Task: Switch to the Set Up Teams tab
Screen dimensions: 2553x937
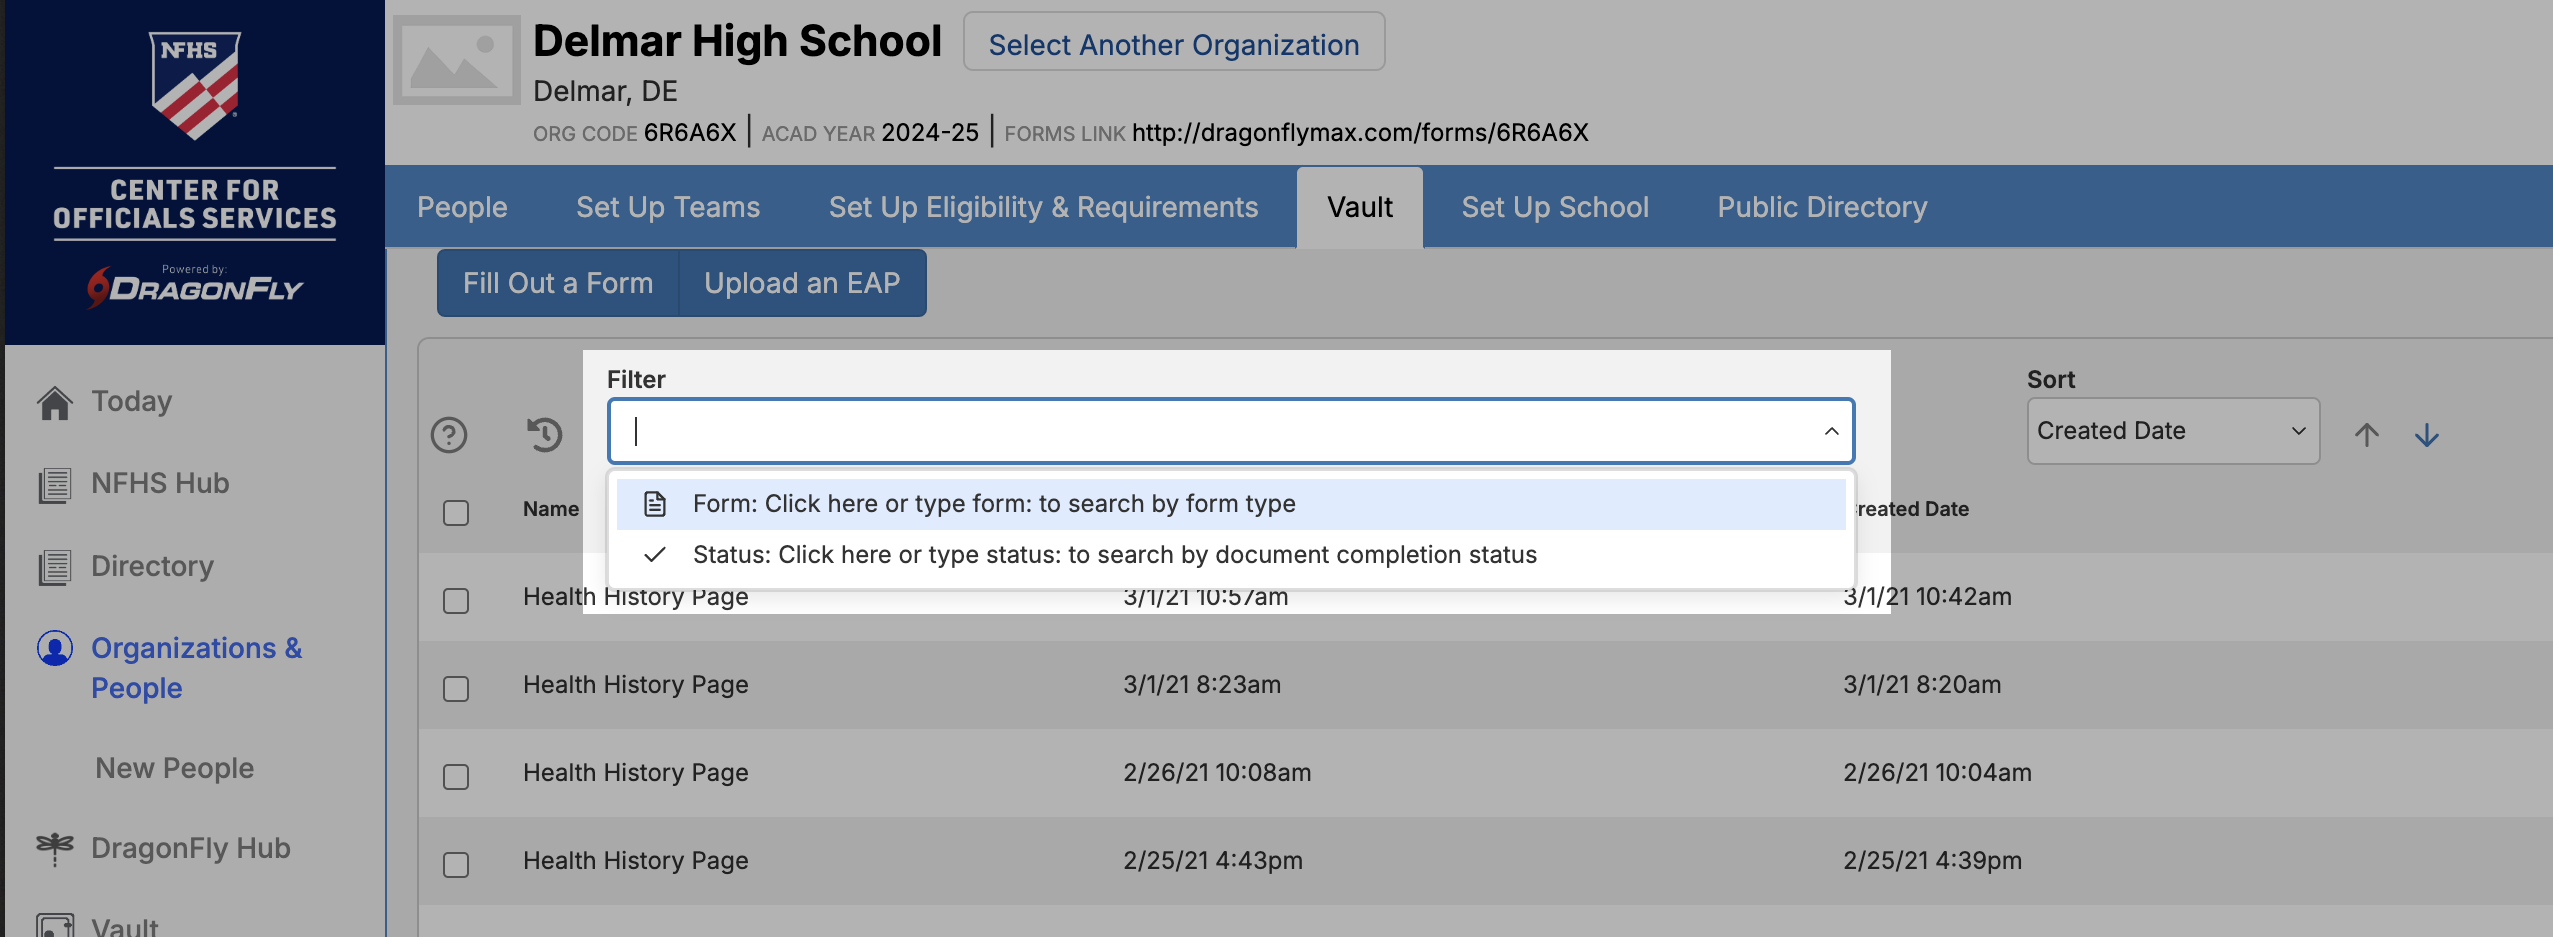Action: [668, 207]
